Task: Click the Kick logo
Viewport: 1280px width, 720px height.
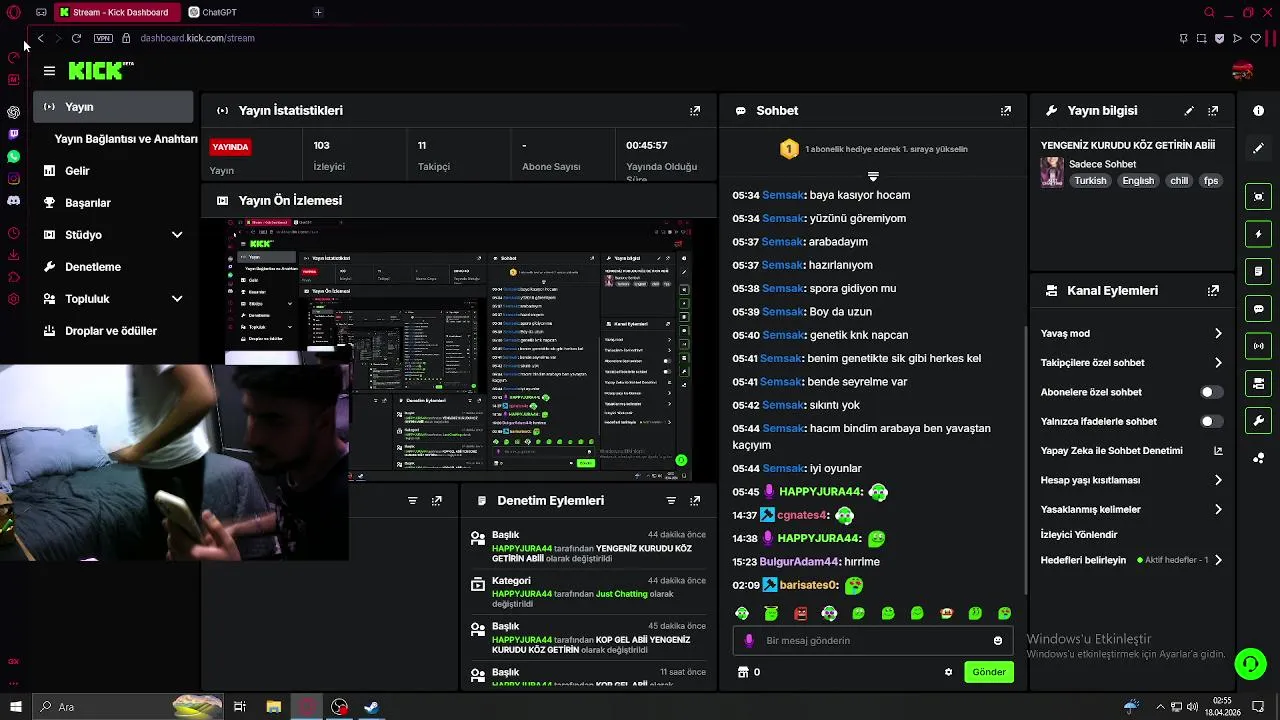Action: pyautogui.click(x=100, y=70)
